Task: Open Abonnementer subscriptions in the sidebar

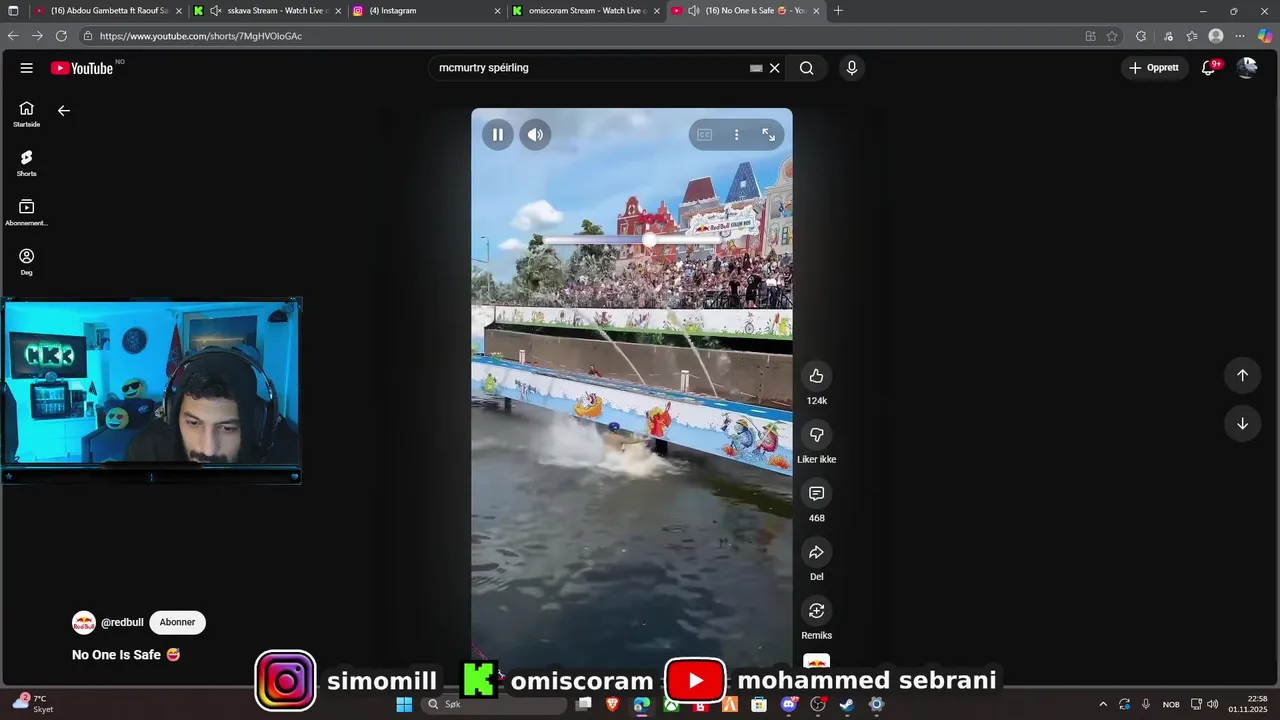Action: (x=27, y=212)
